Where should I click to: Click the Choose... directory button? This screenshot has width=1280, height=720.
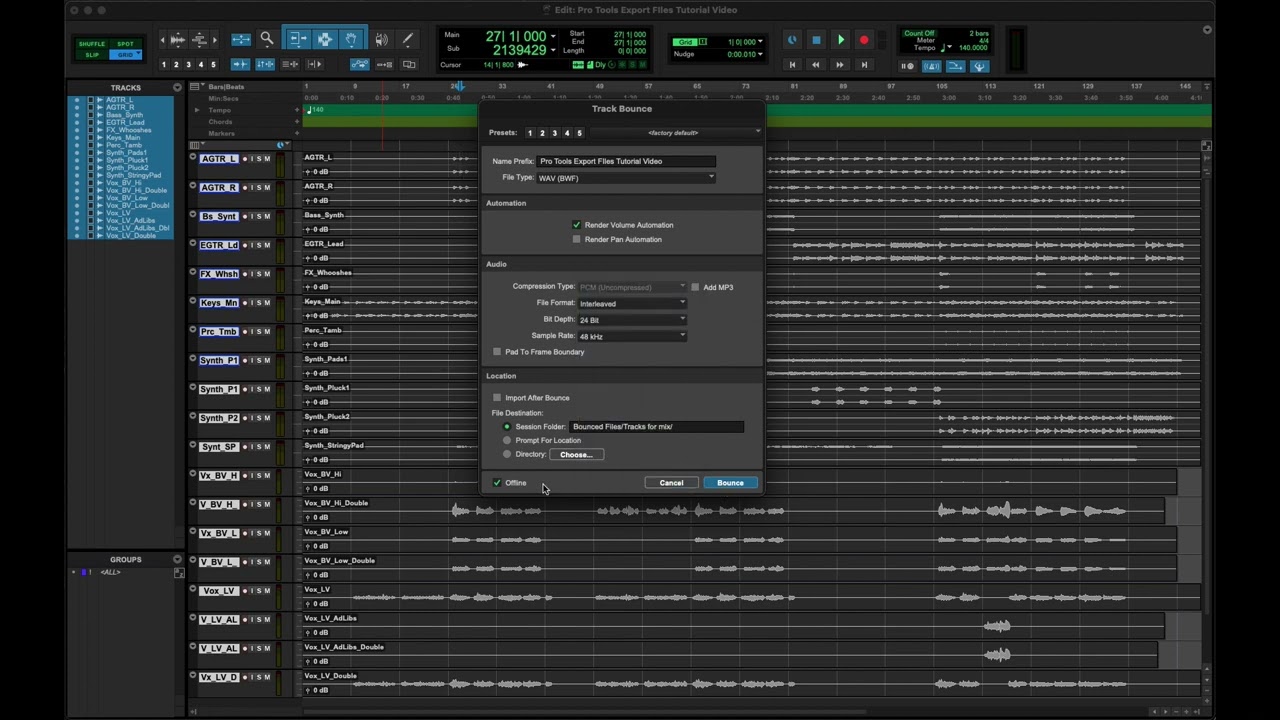pyautogui.click(x=576, y=455)
